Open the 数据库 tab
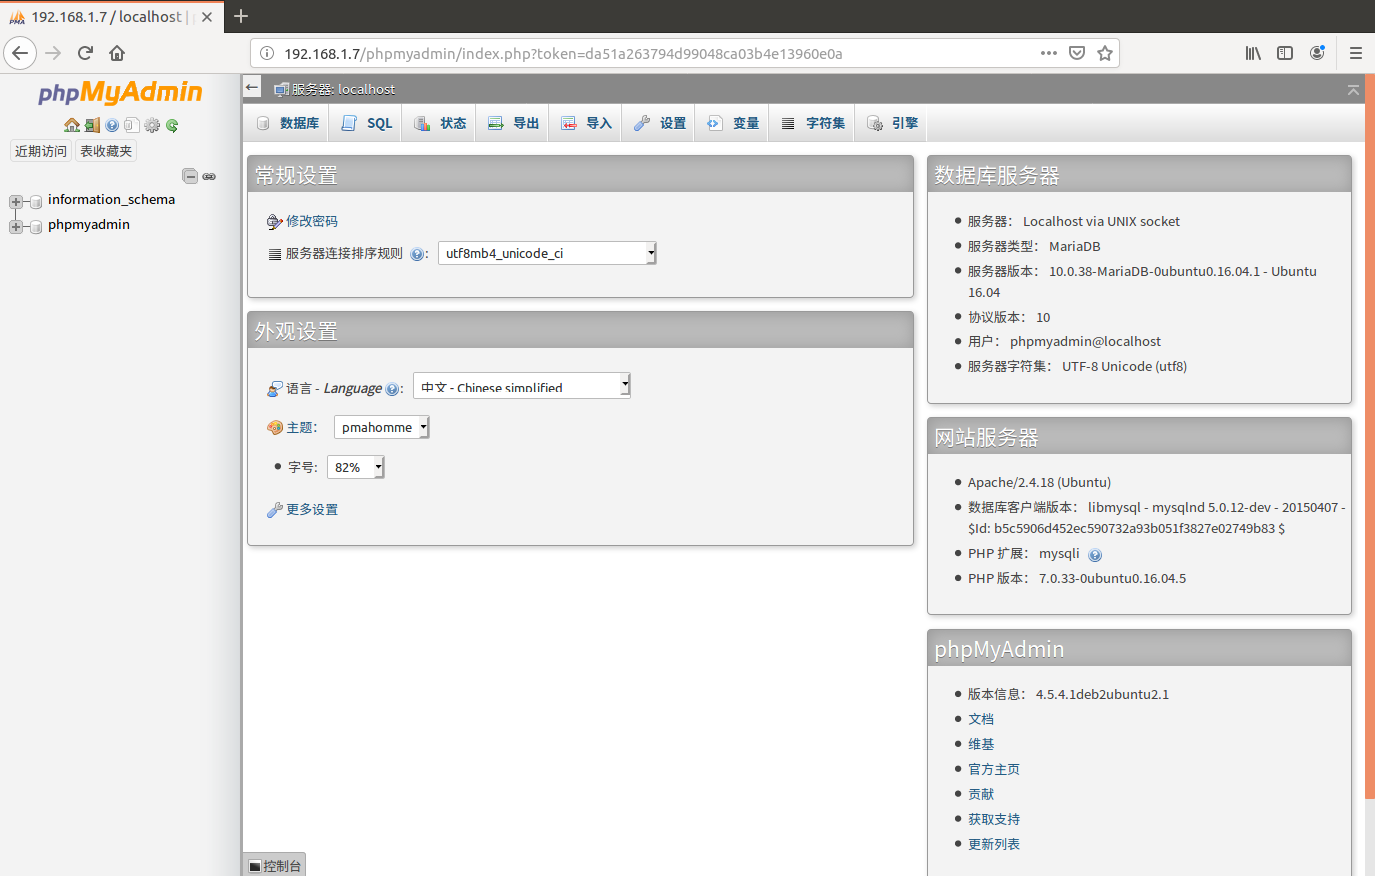Screen dimensions: 1375x876 tap(288, 123)
